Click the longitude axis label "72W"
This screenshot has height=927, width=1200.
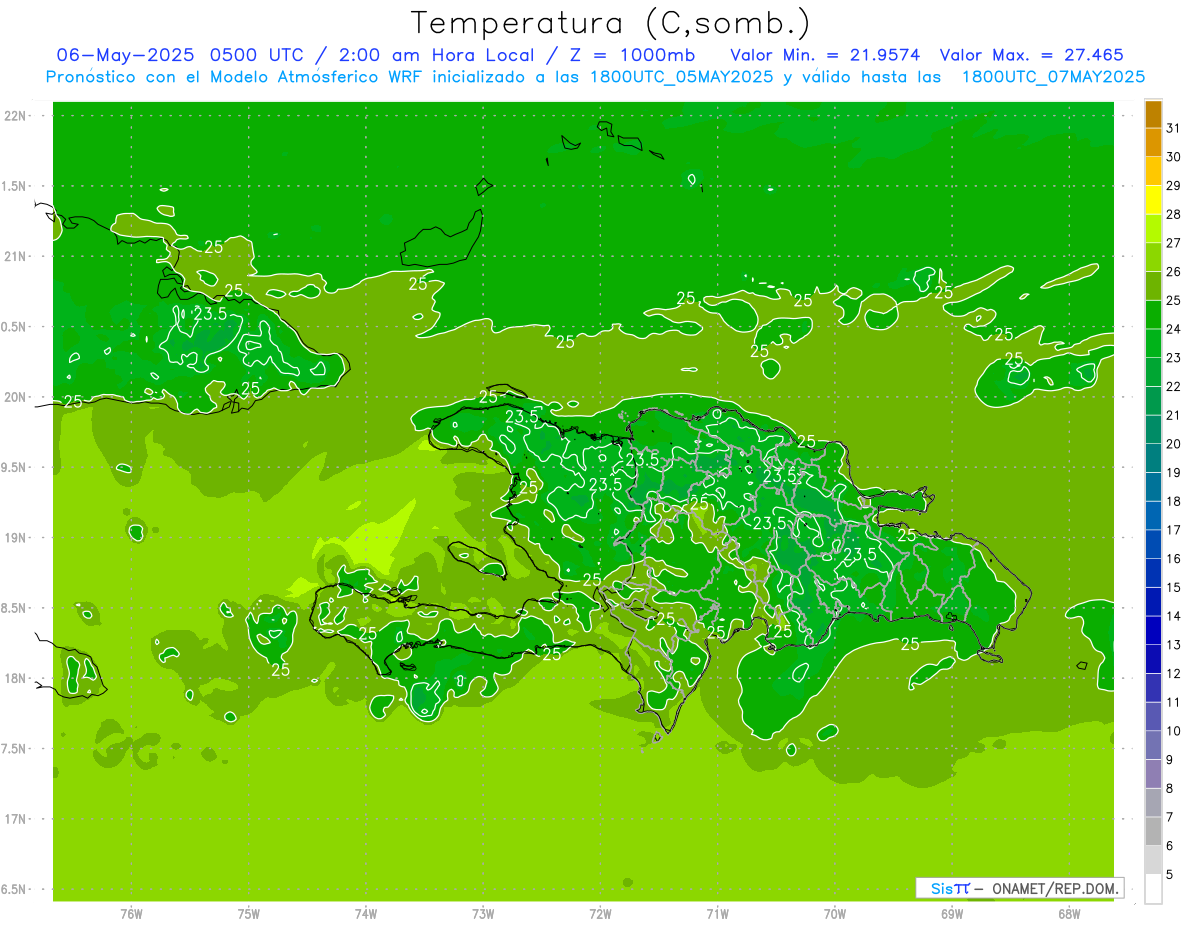click(600, 914)
